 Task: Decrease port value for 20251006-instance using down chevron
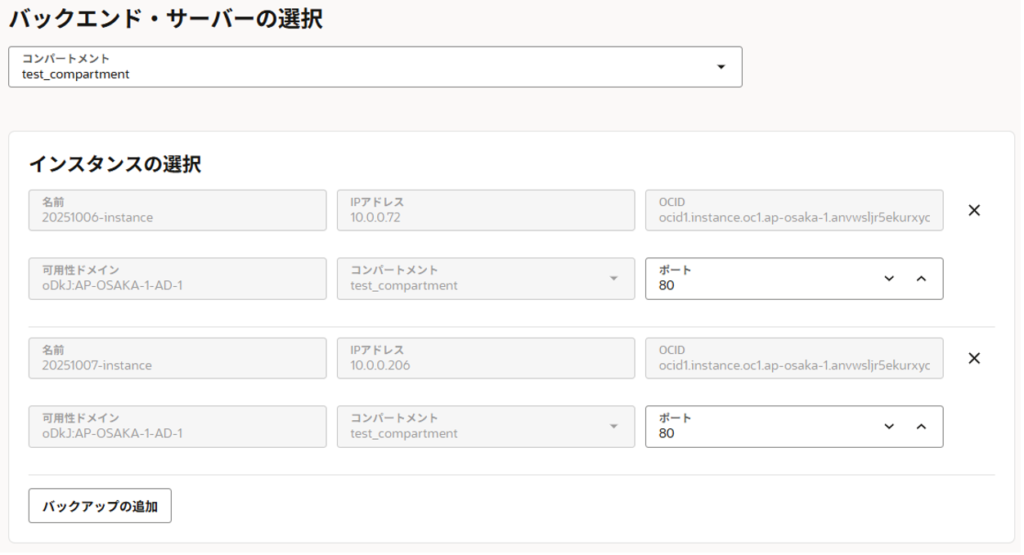pos(889,278)
